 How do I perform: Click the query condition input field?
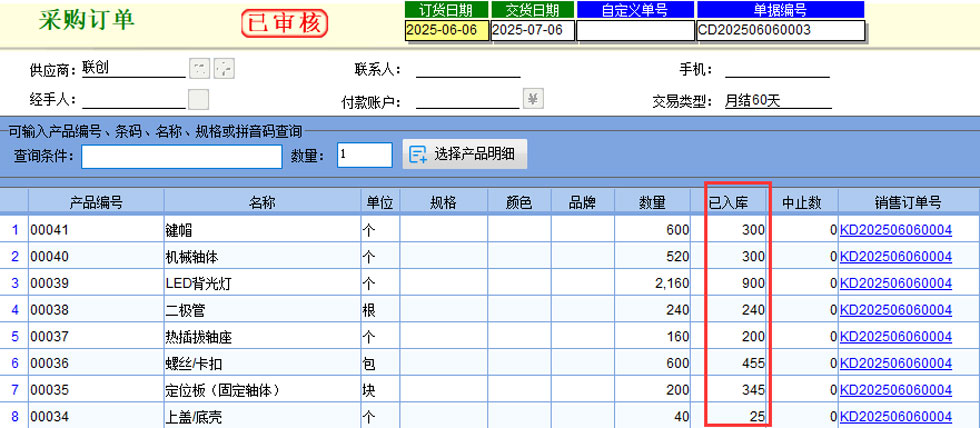(x=182, y=156)
